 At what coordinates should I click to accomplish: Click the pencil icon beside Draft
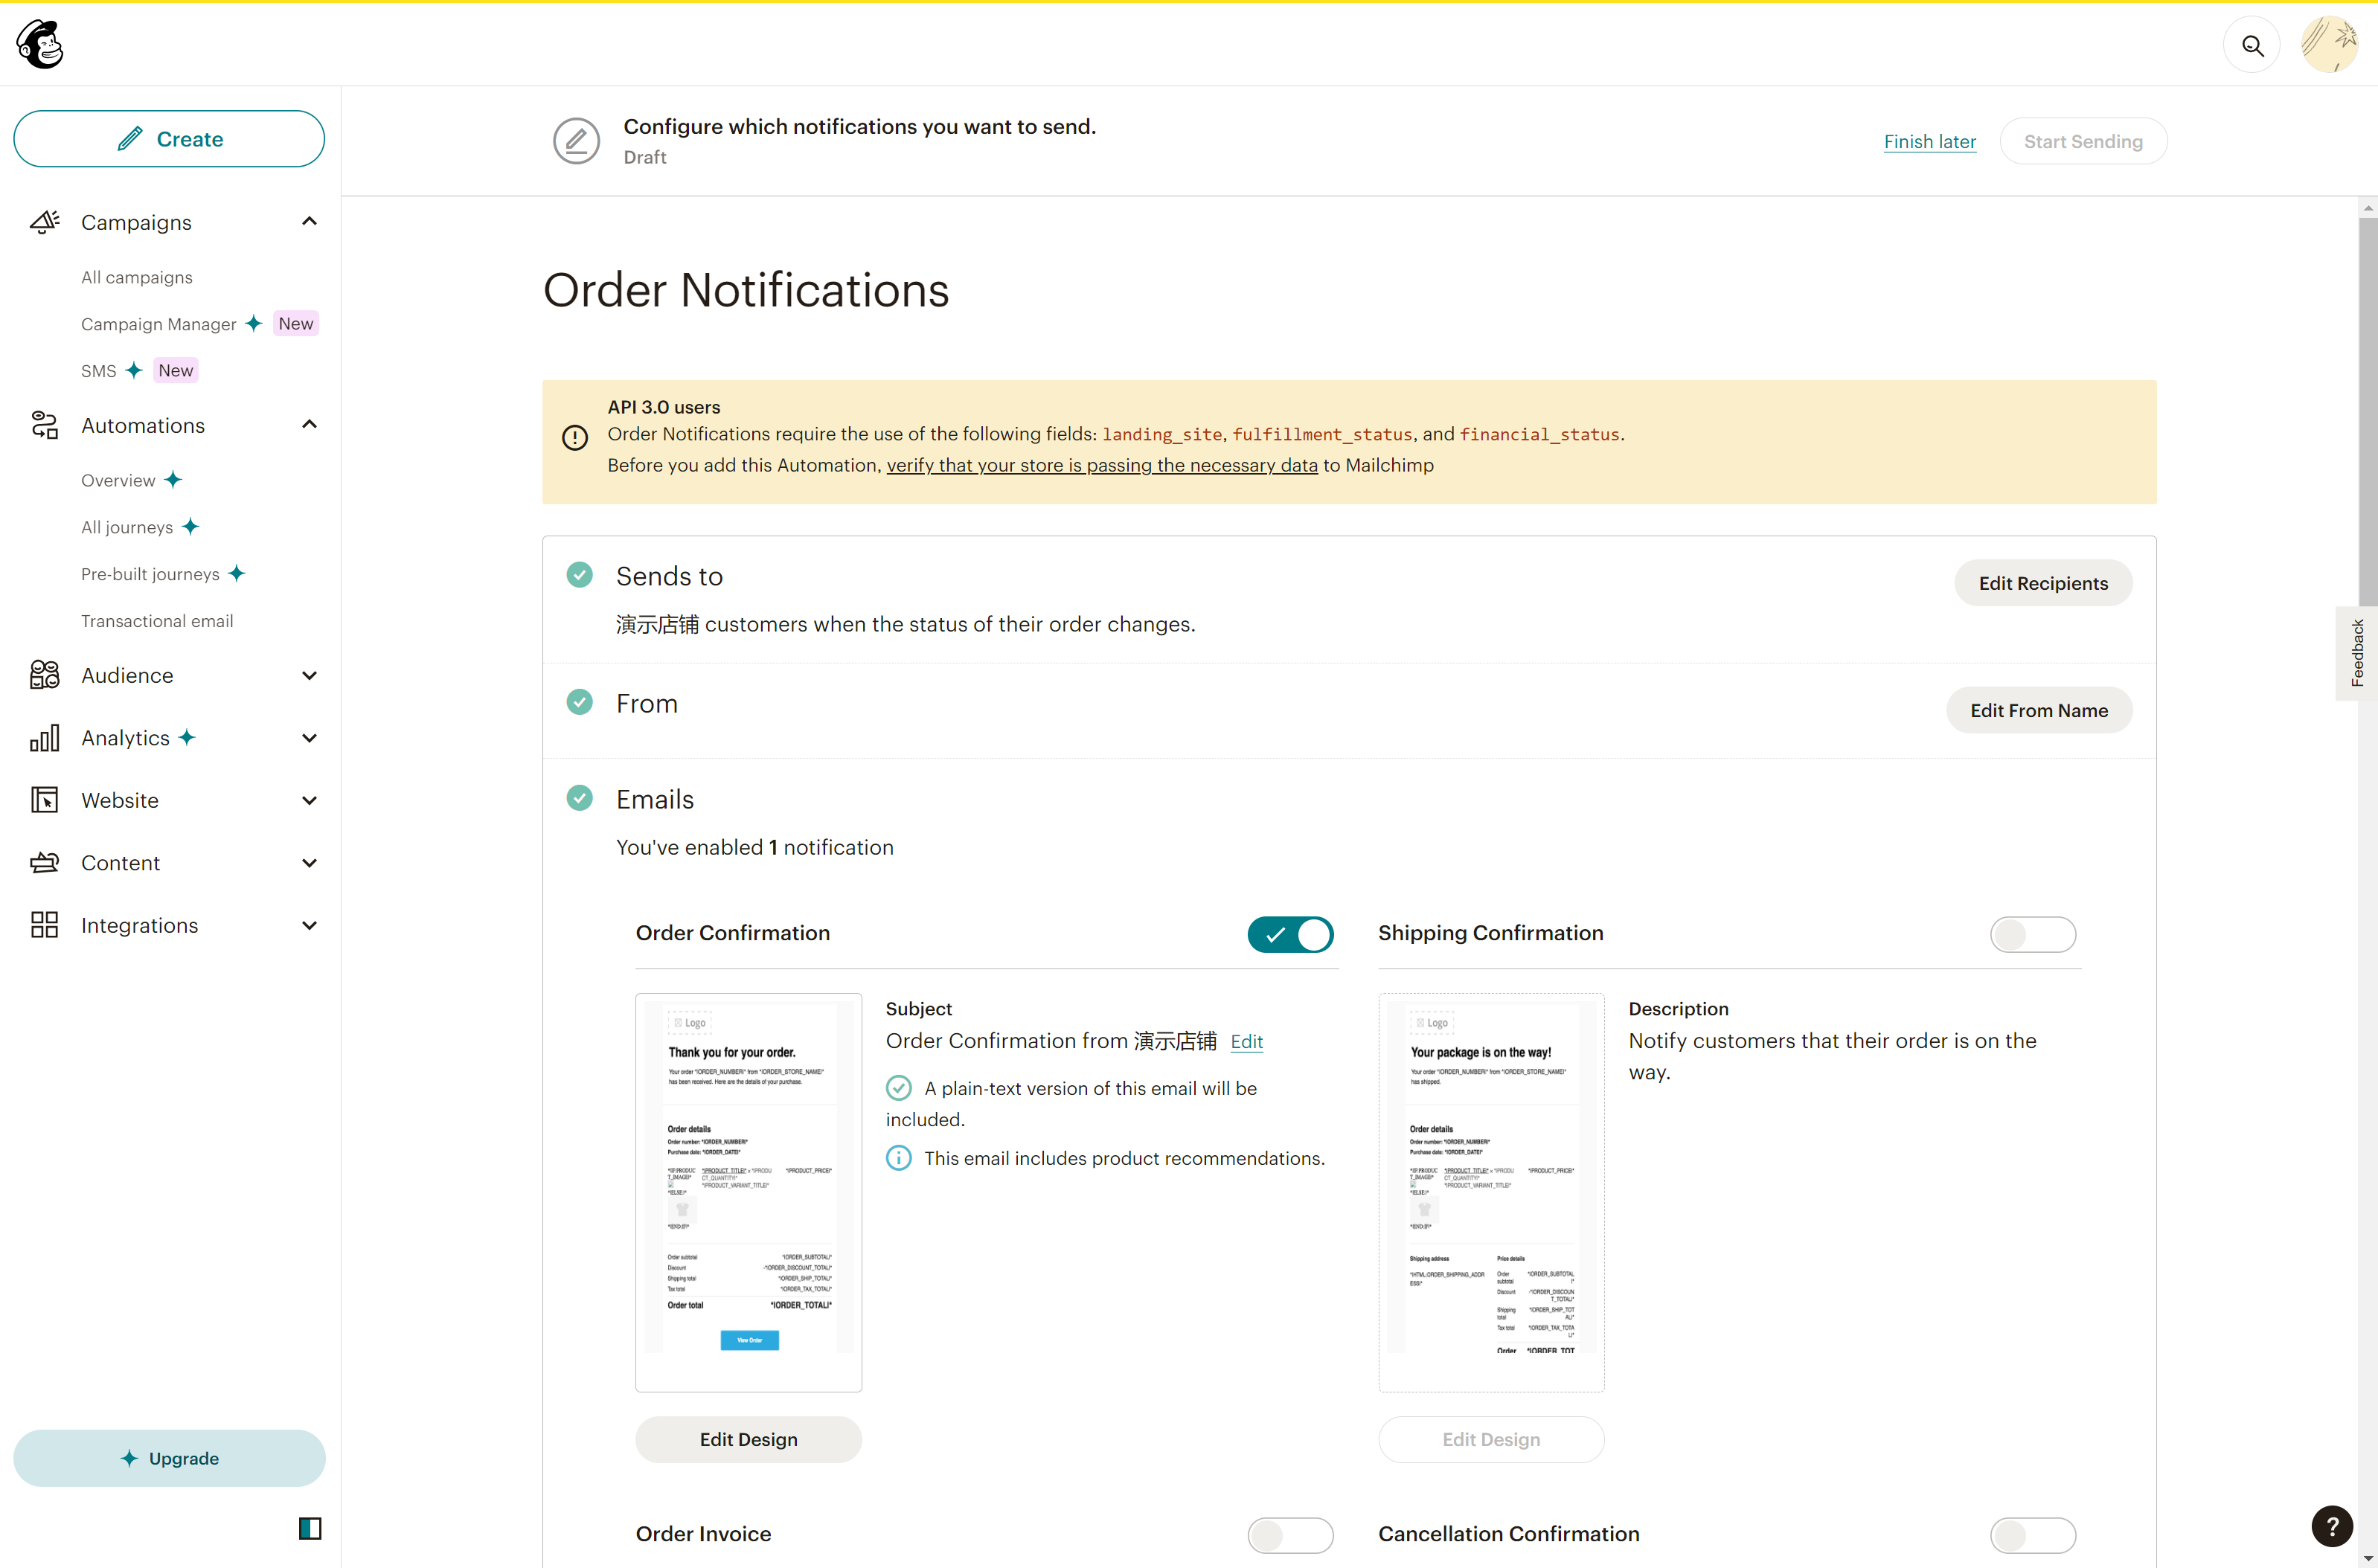click(x=576, y=141)
